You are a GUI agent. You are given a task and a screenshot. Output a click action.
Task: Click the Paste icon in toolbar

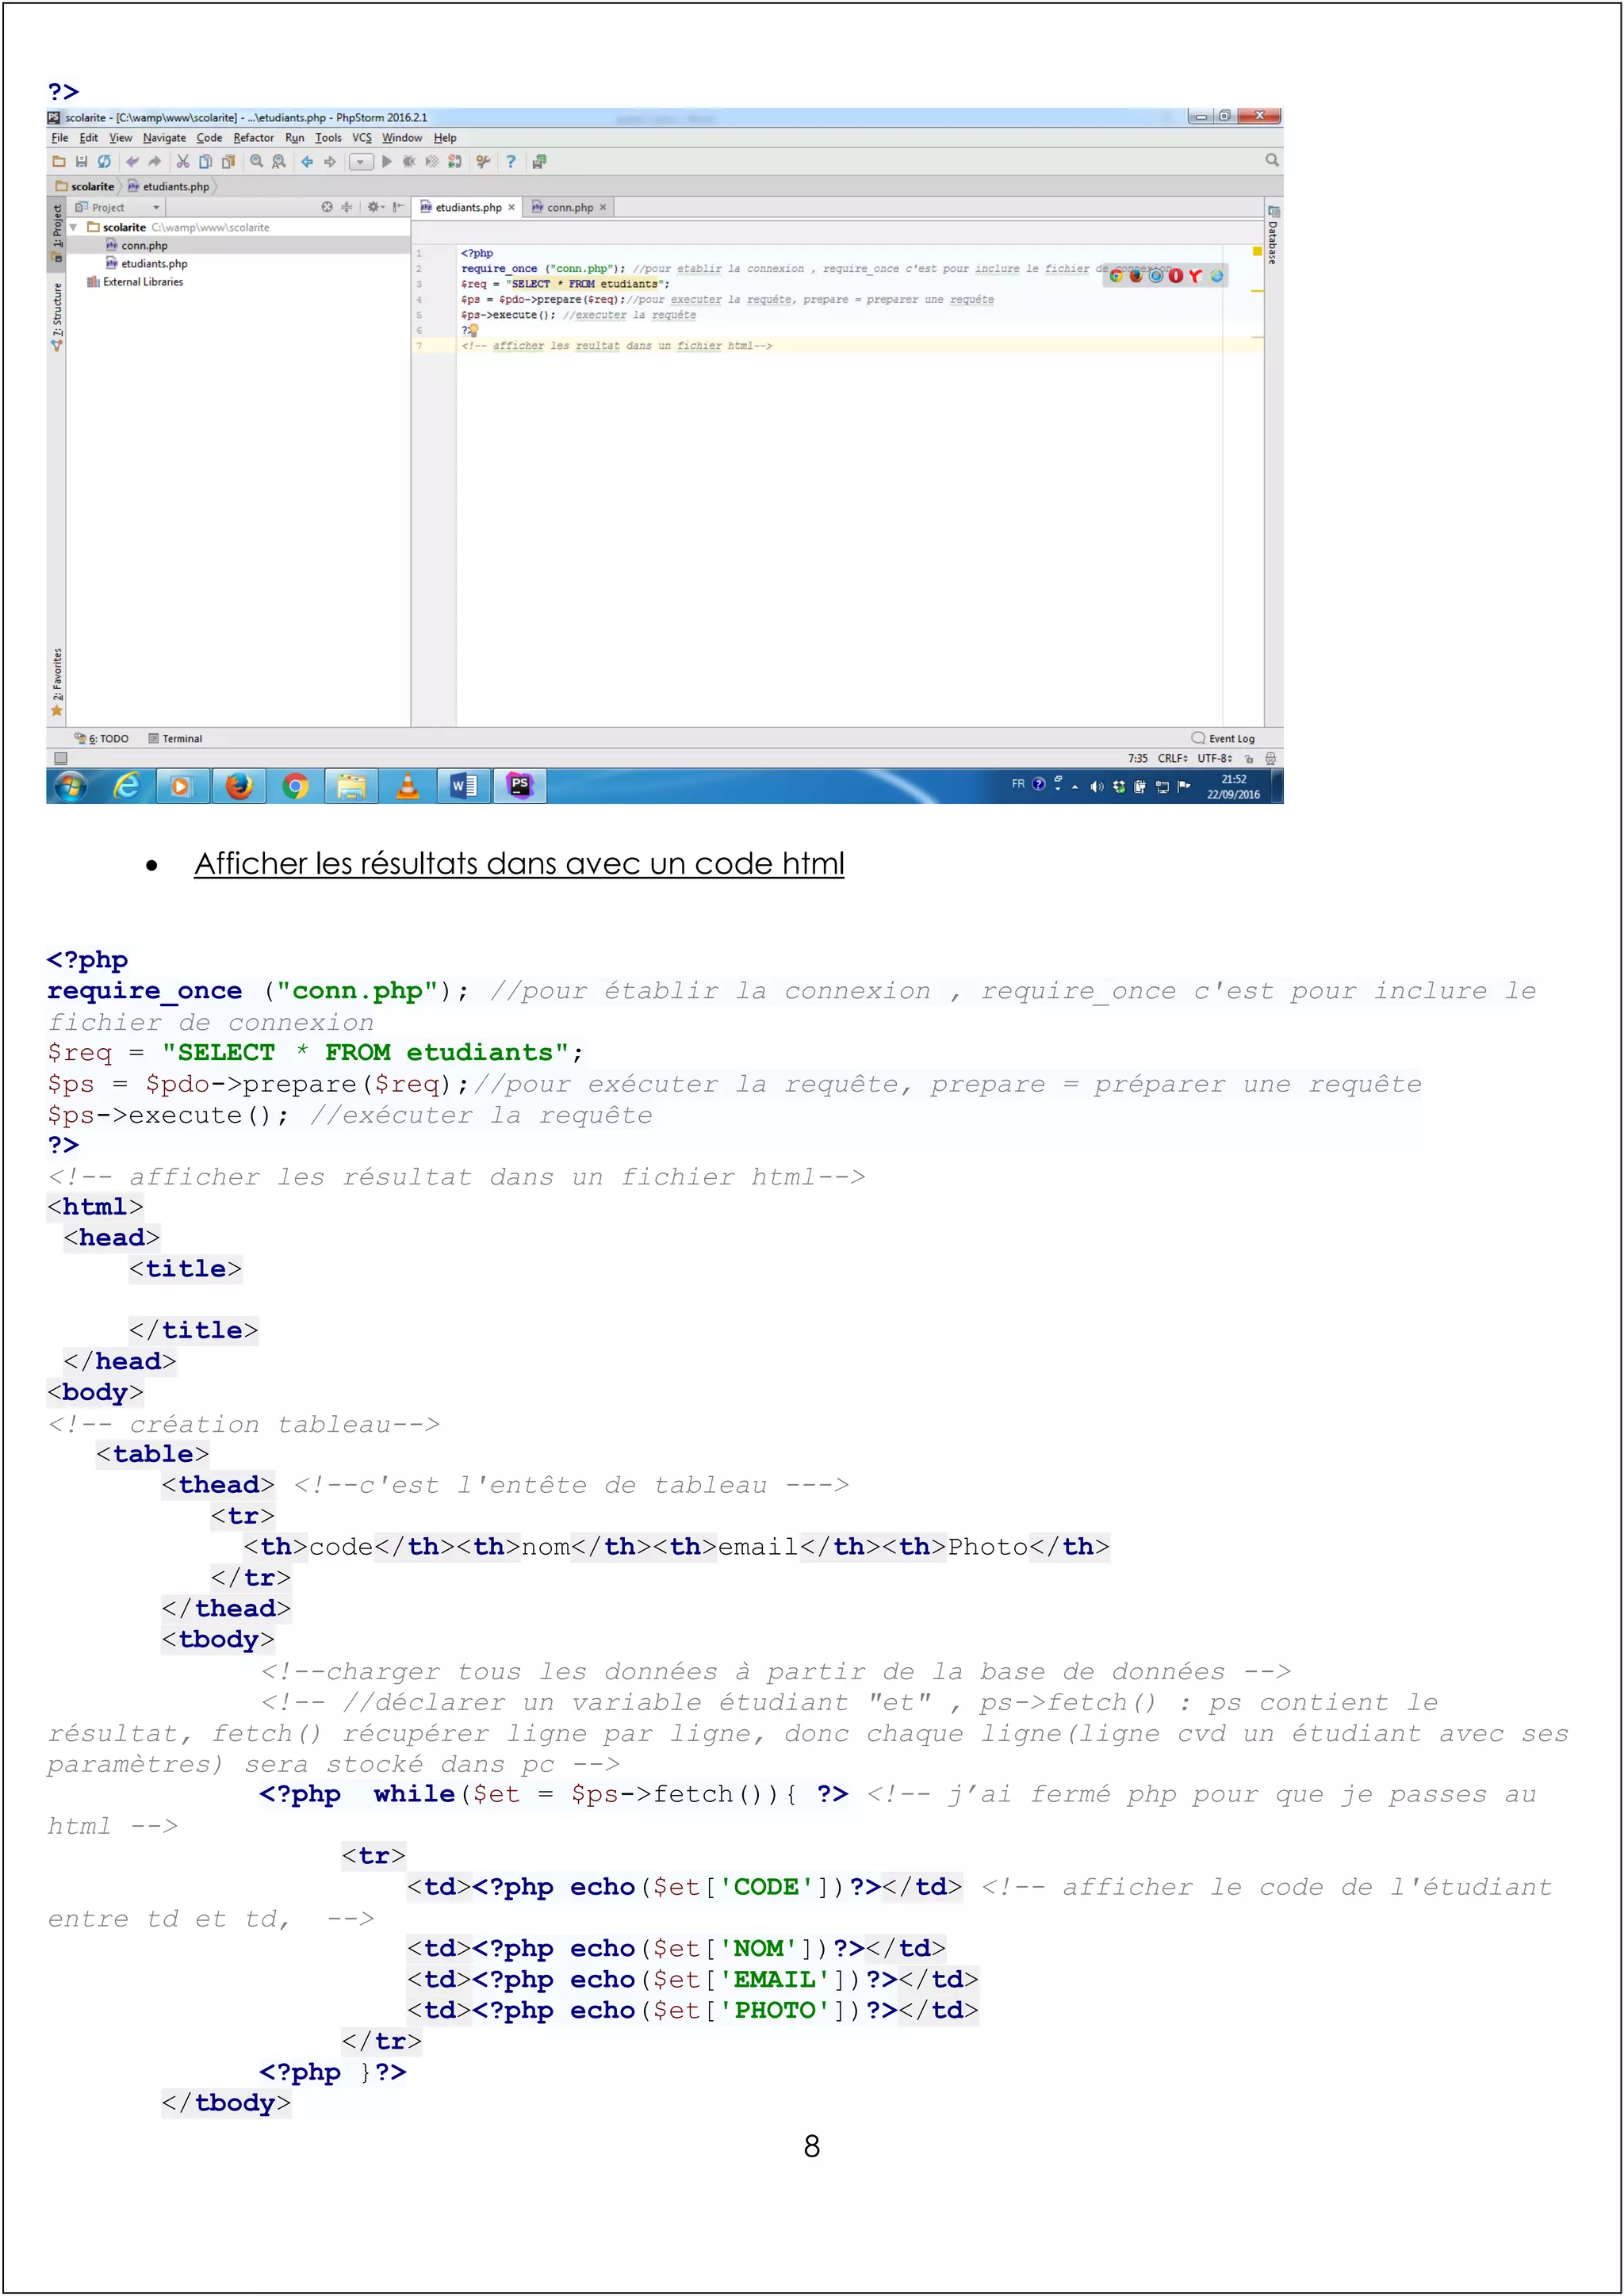228,161
